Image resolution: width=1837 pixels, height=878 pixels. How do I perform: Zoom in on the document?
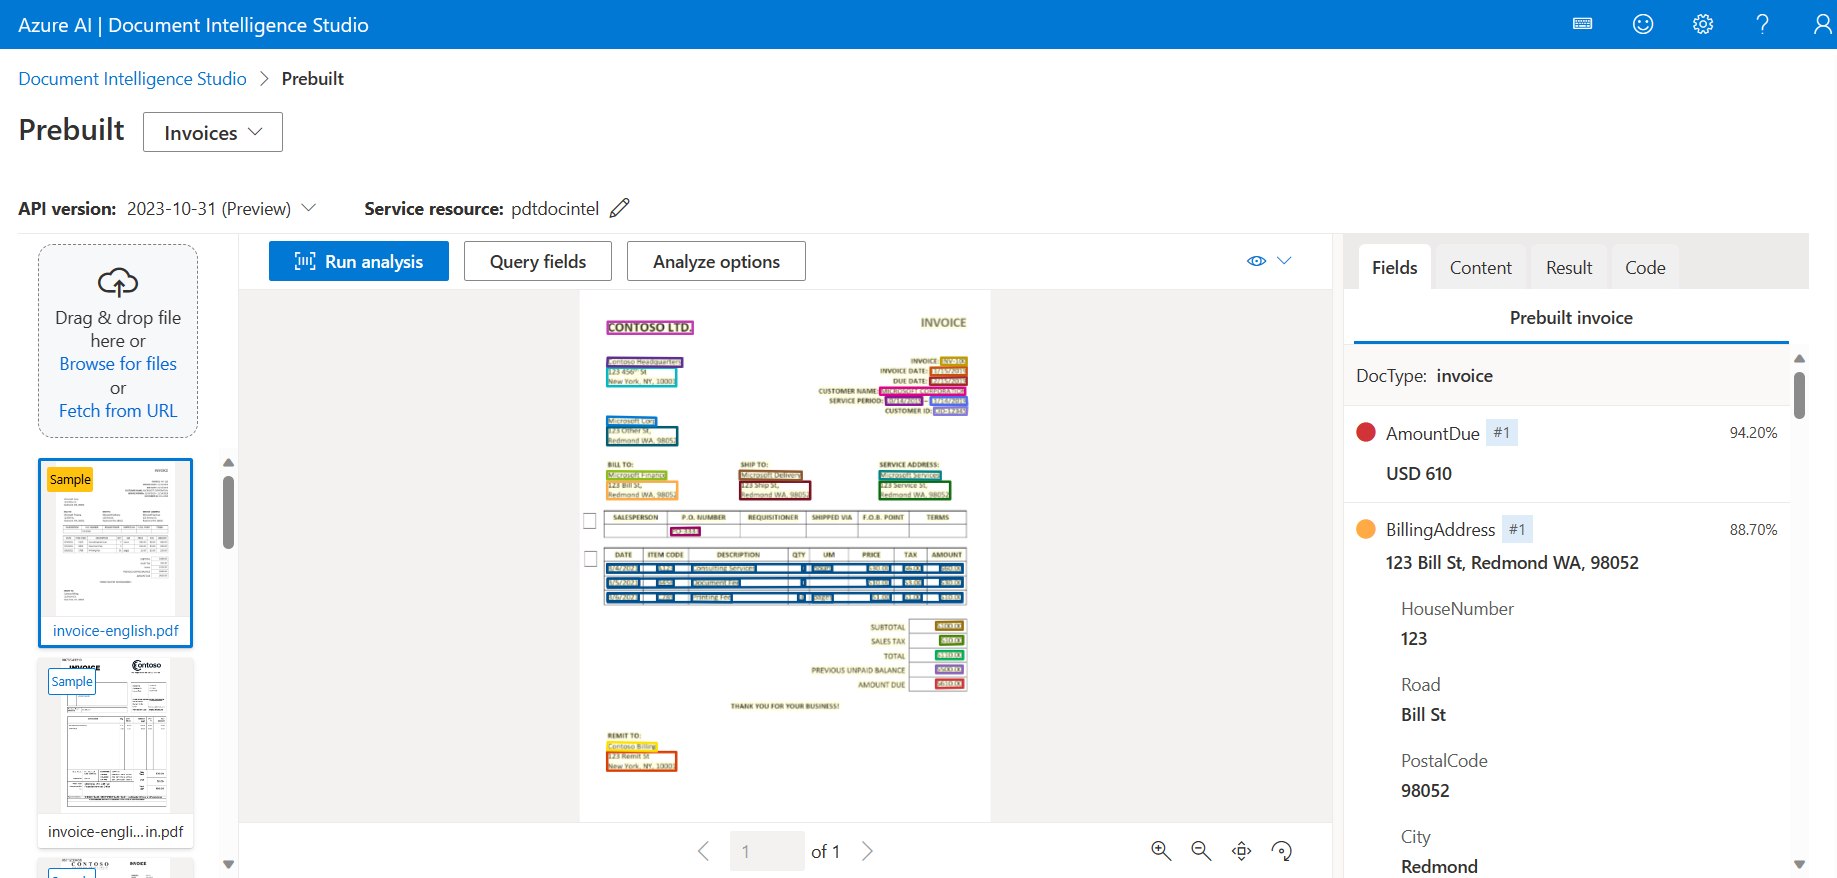coord(1161,851)
